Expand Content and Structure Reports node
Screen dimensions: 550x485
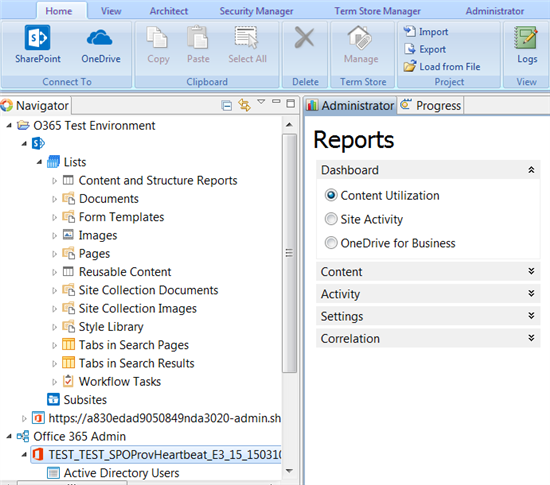coord(54,181)
